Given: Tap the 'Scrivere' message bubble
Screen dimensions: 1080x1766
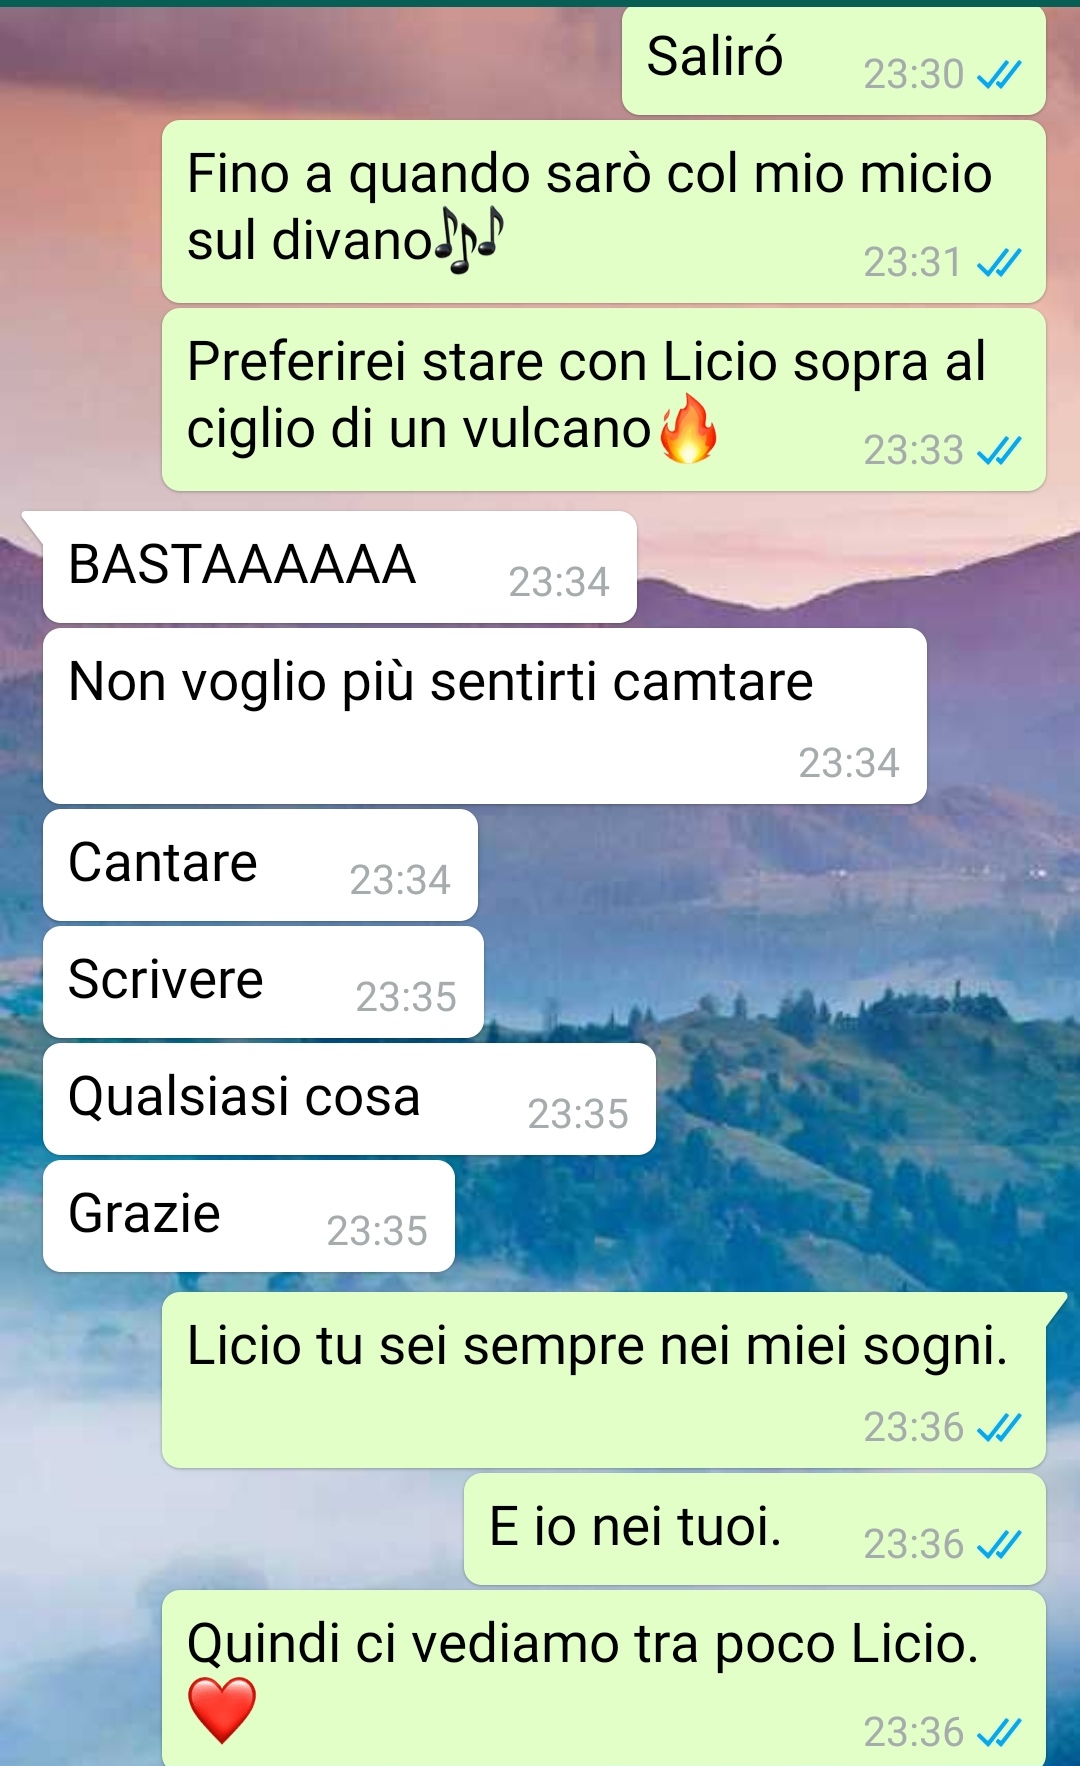Looking at the screenshot, I should (263, 982).
